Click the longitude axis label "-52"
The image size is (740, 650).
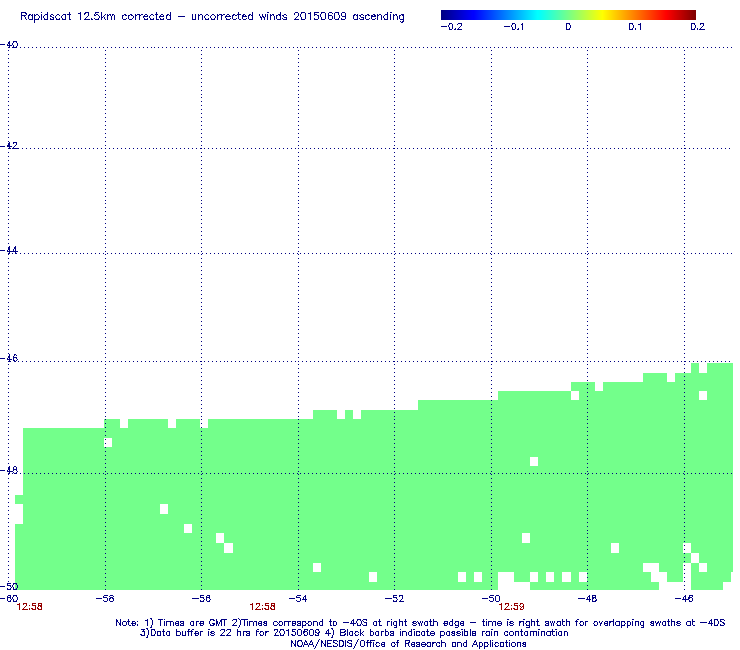[395, 599]
